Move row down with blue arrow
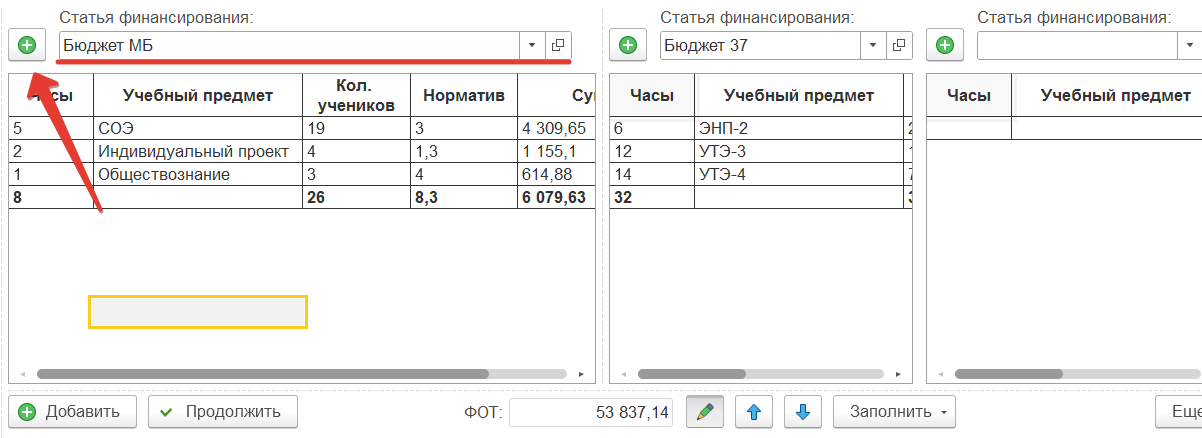 (x=802, y=411)
